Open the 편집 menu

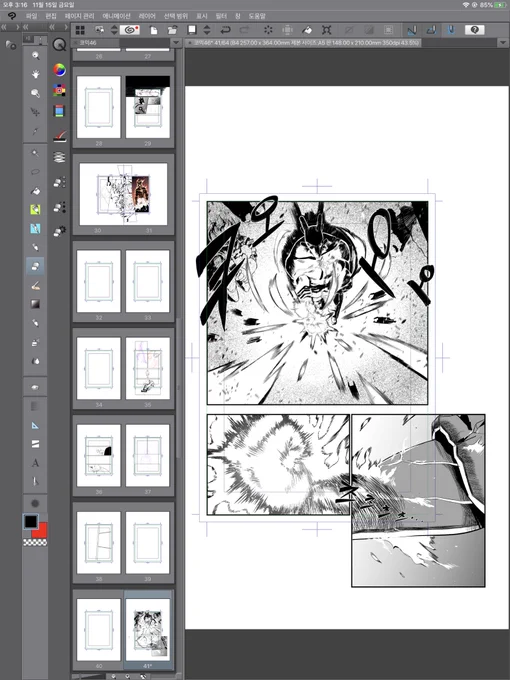click(x=51, y=16)
